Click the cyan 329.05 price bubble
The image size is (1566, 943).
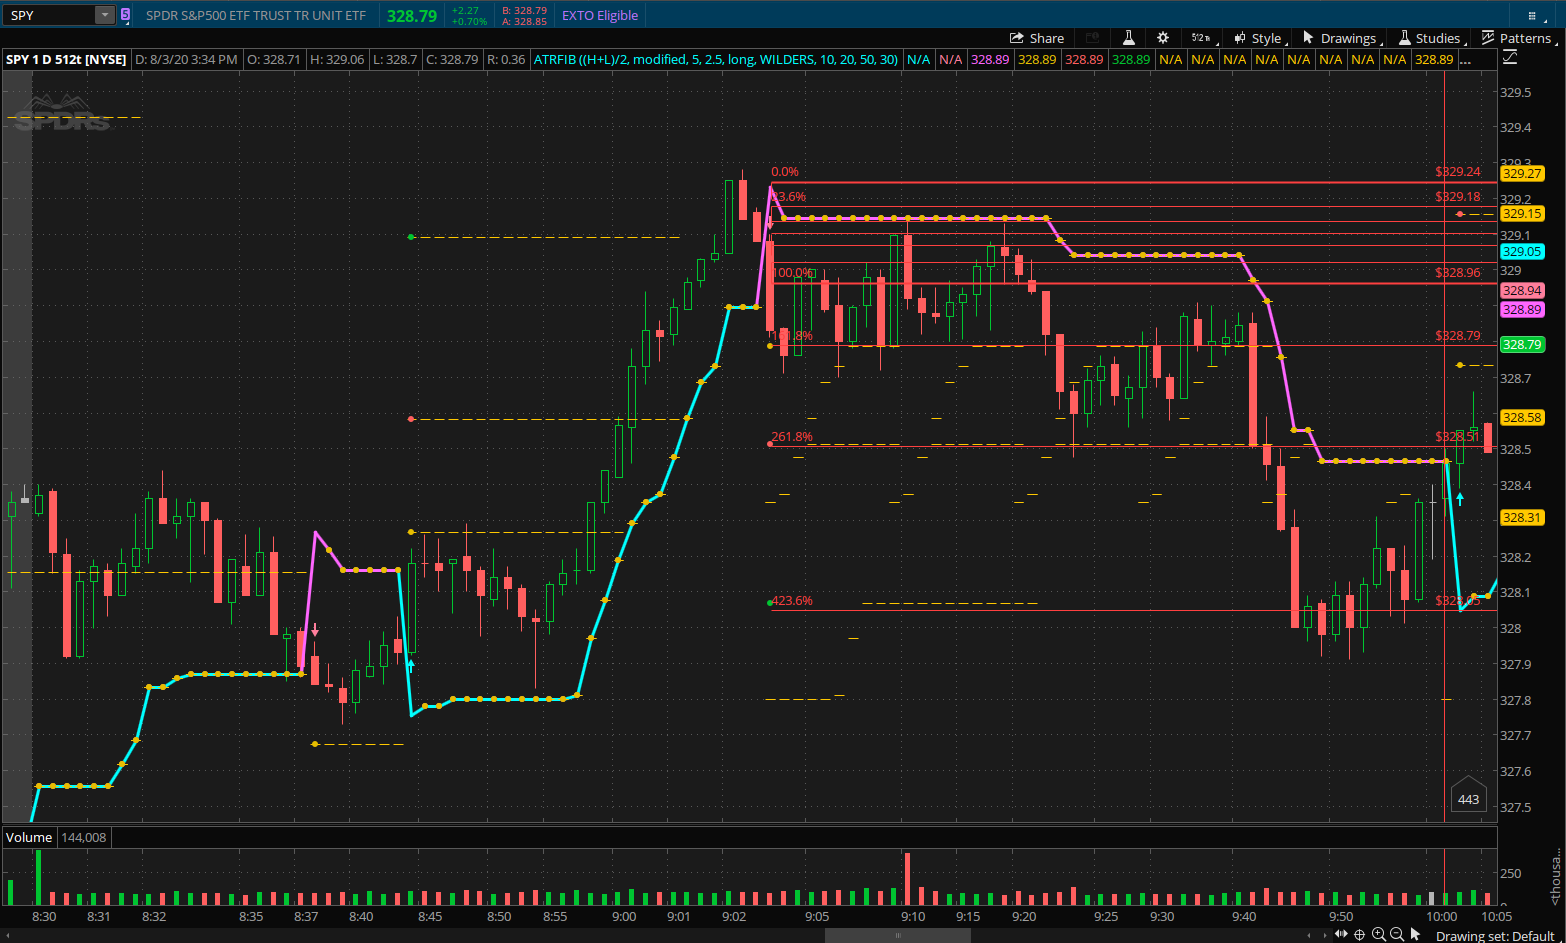(1522, 252)
